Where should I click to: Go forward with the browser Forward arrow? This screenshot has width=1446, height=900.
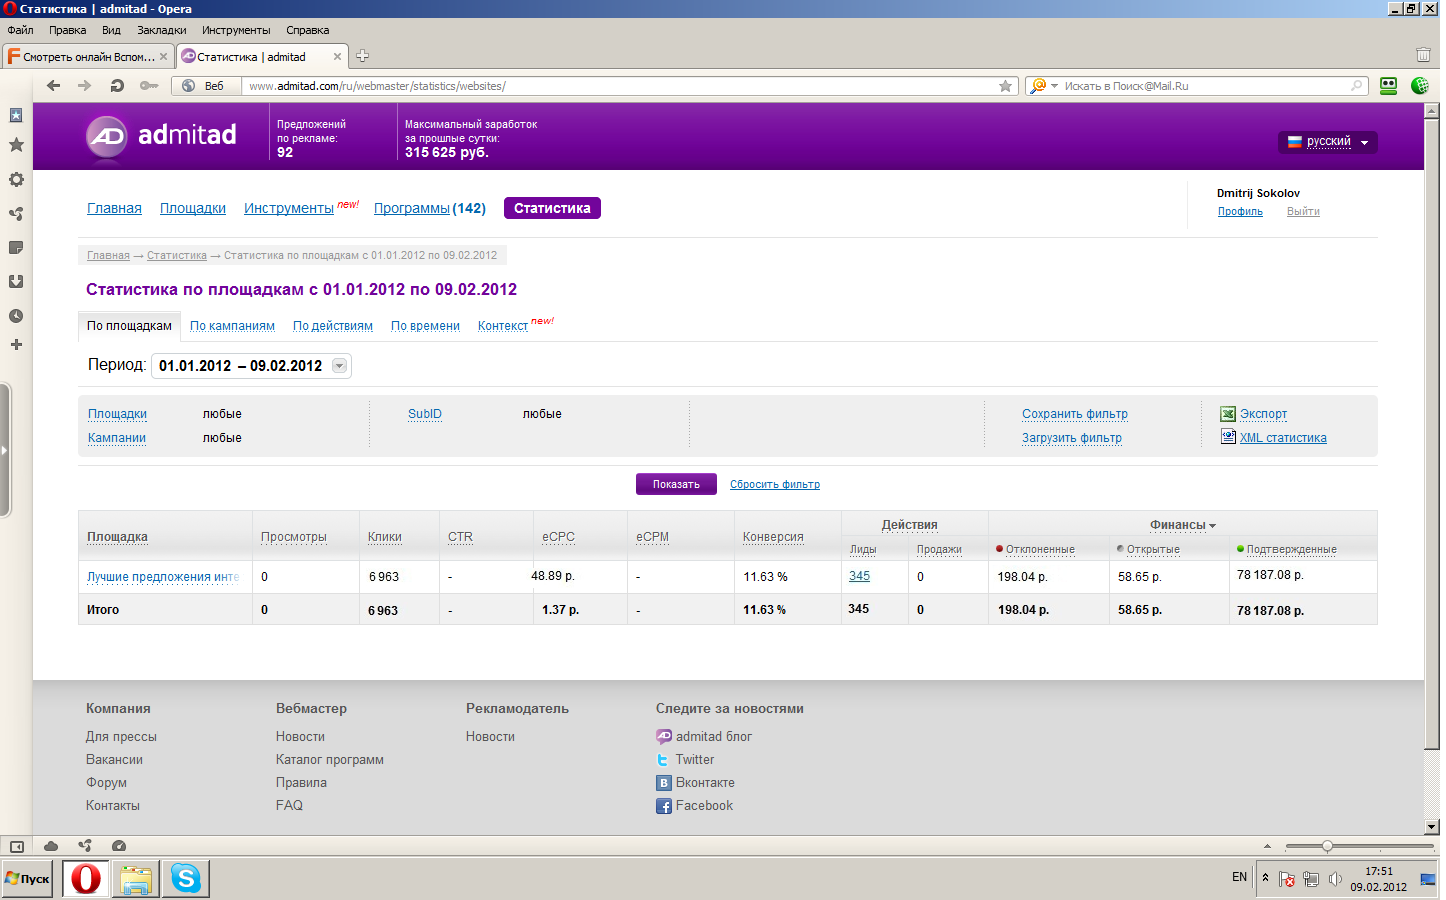point(84,86)
